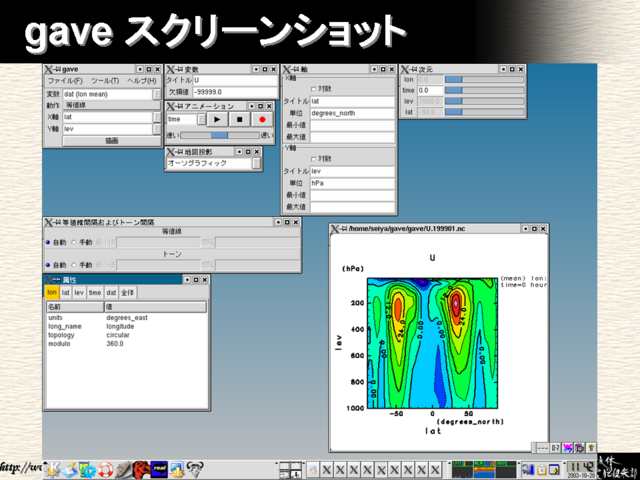This screenshot has width=640, height=480.
Task: Switch to the lev attribute tab
Action: click(79, 293)
